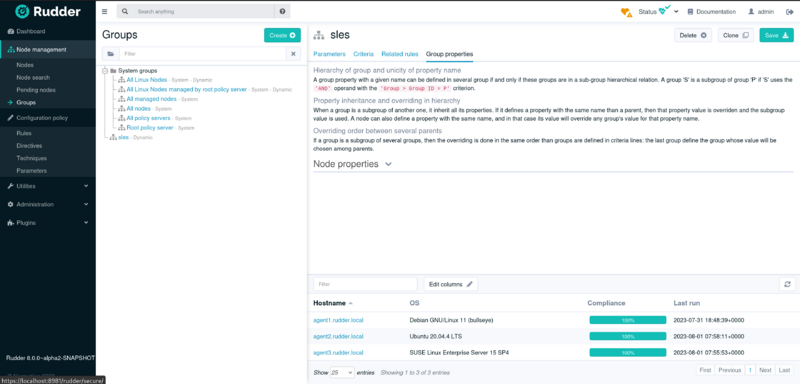The image size is (800, 384).
Task: Clone the sles group
Action: [x=736, y=35]
